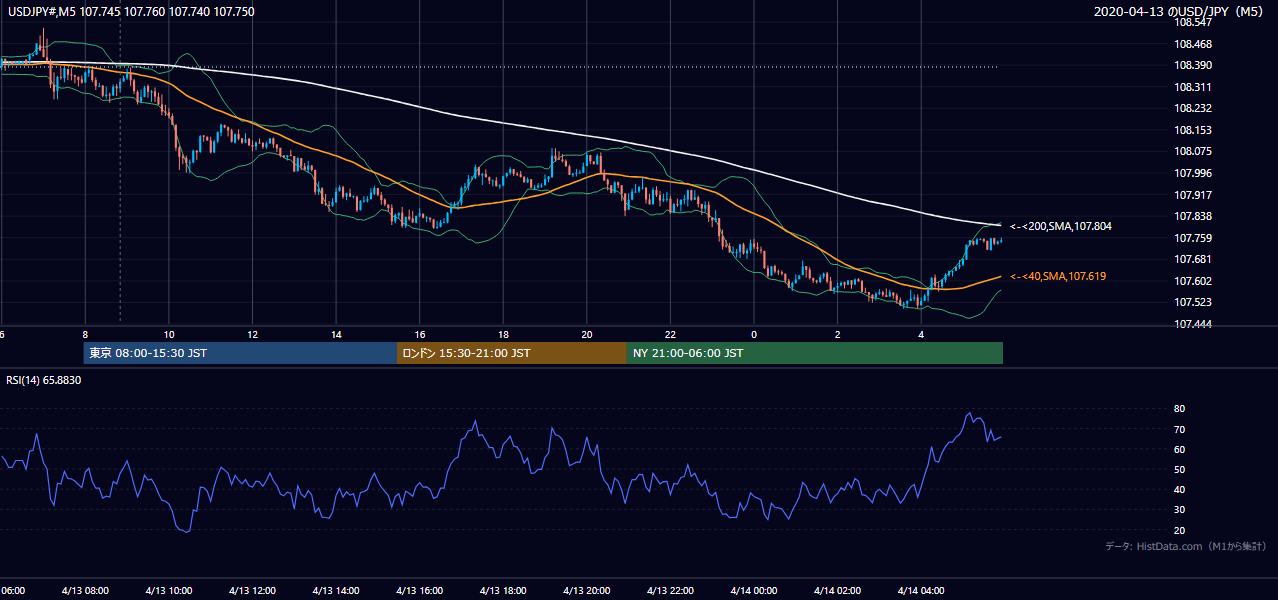Select the 40 SMA label showing 107.619
The width and height of the screenshot is (1278, 600).
pos(1058,276)
